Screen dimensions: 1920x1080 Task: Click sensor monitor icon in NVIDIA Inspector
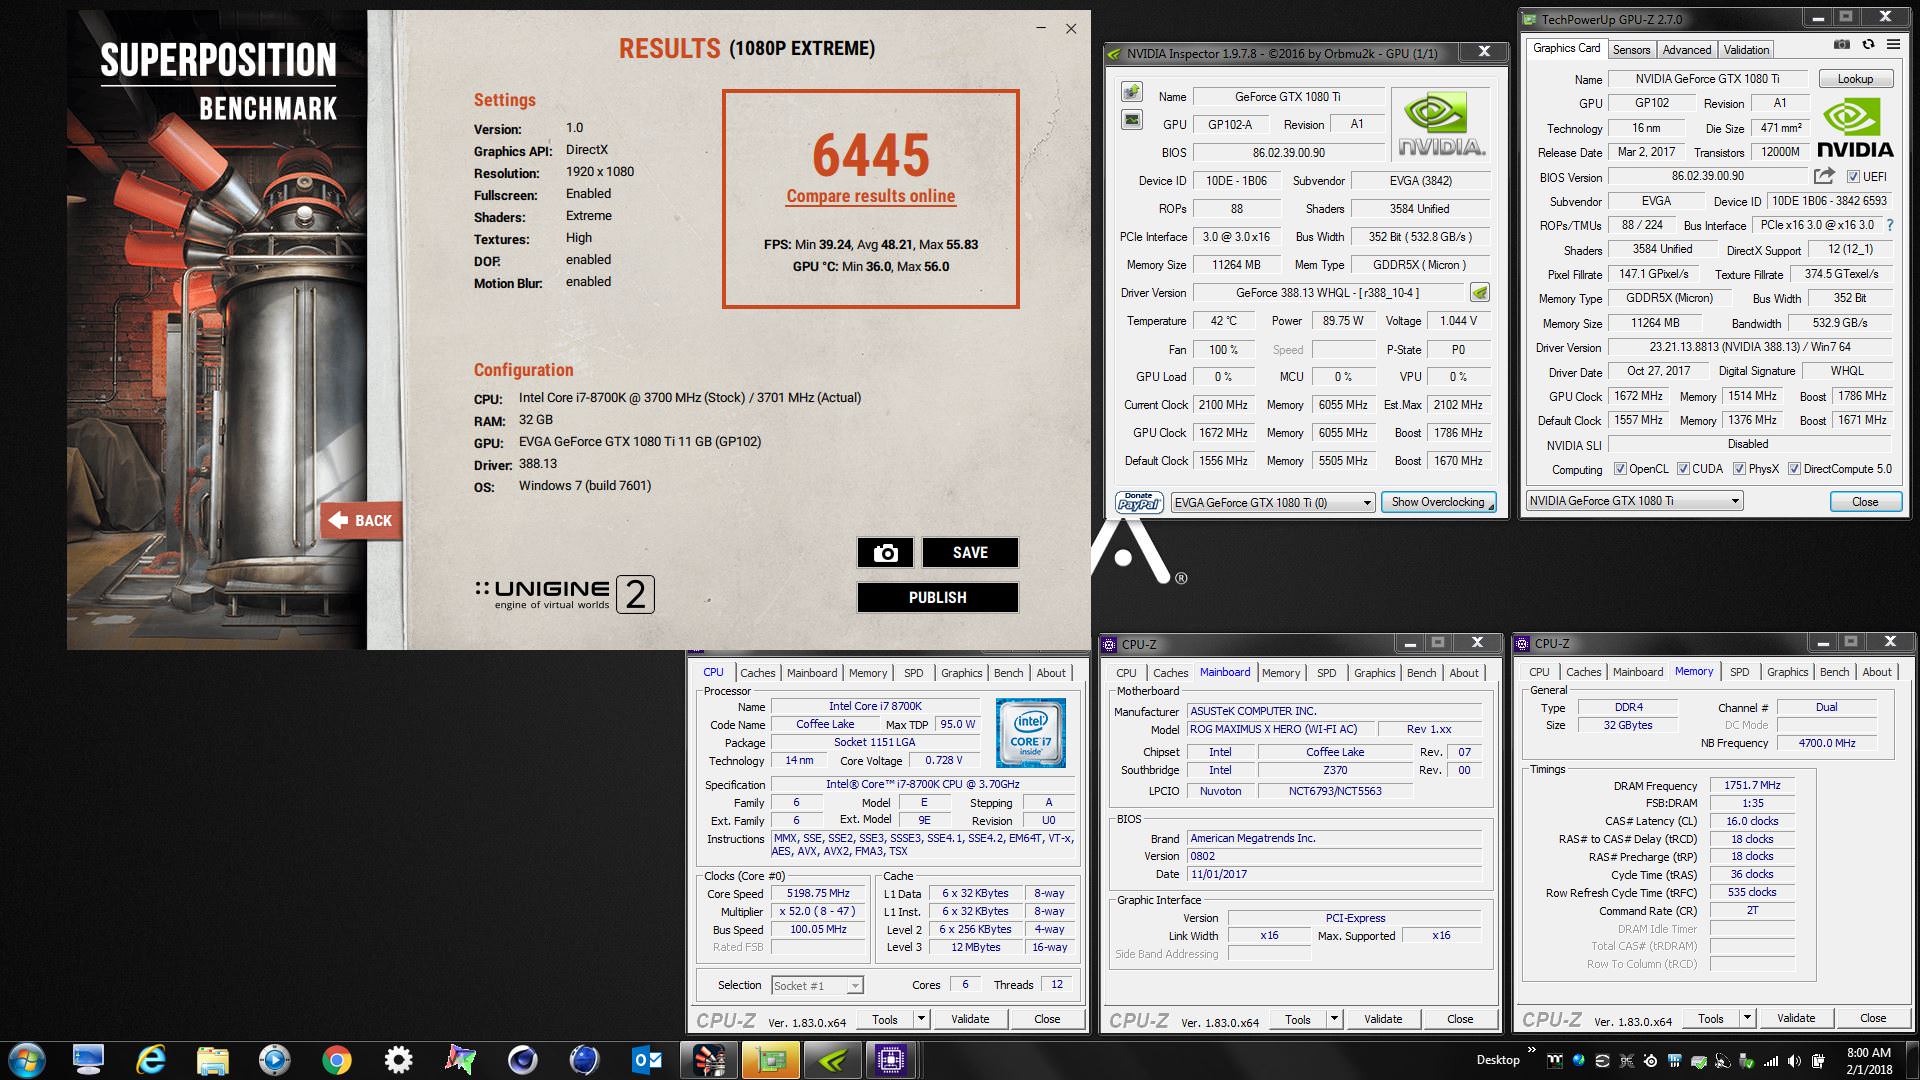click(x=1131, y=120)
